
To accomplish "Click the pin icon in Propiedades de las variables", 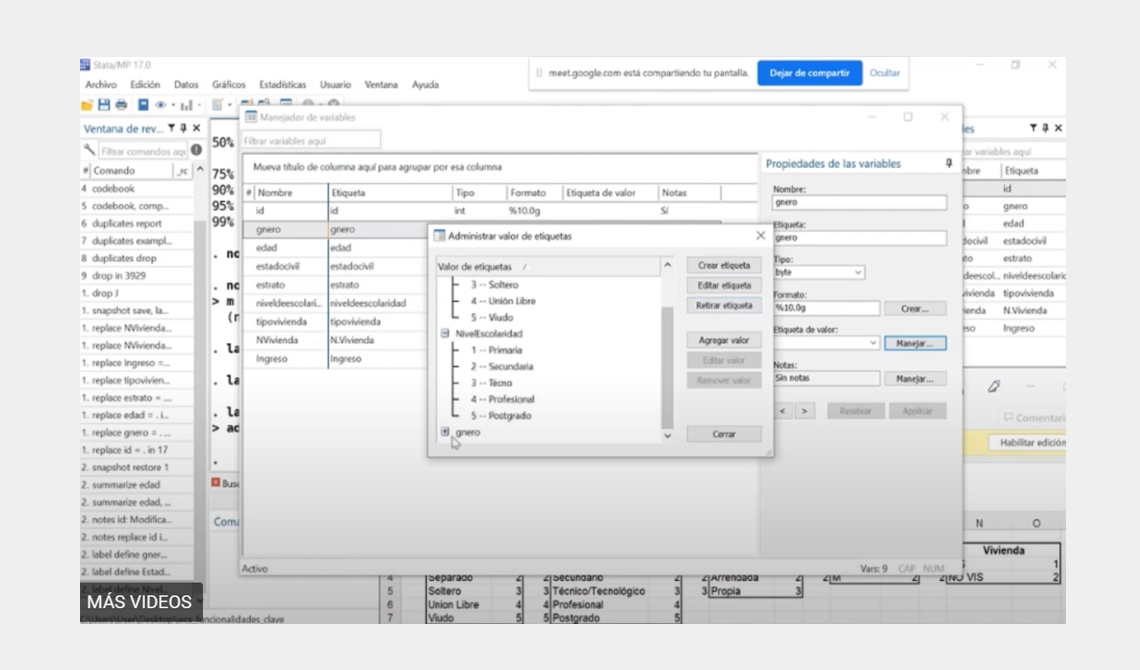I will click(x=949, y=164).
